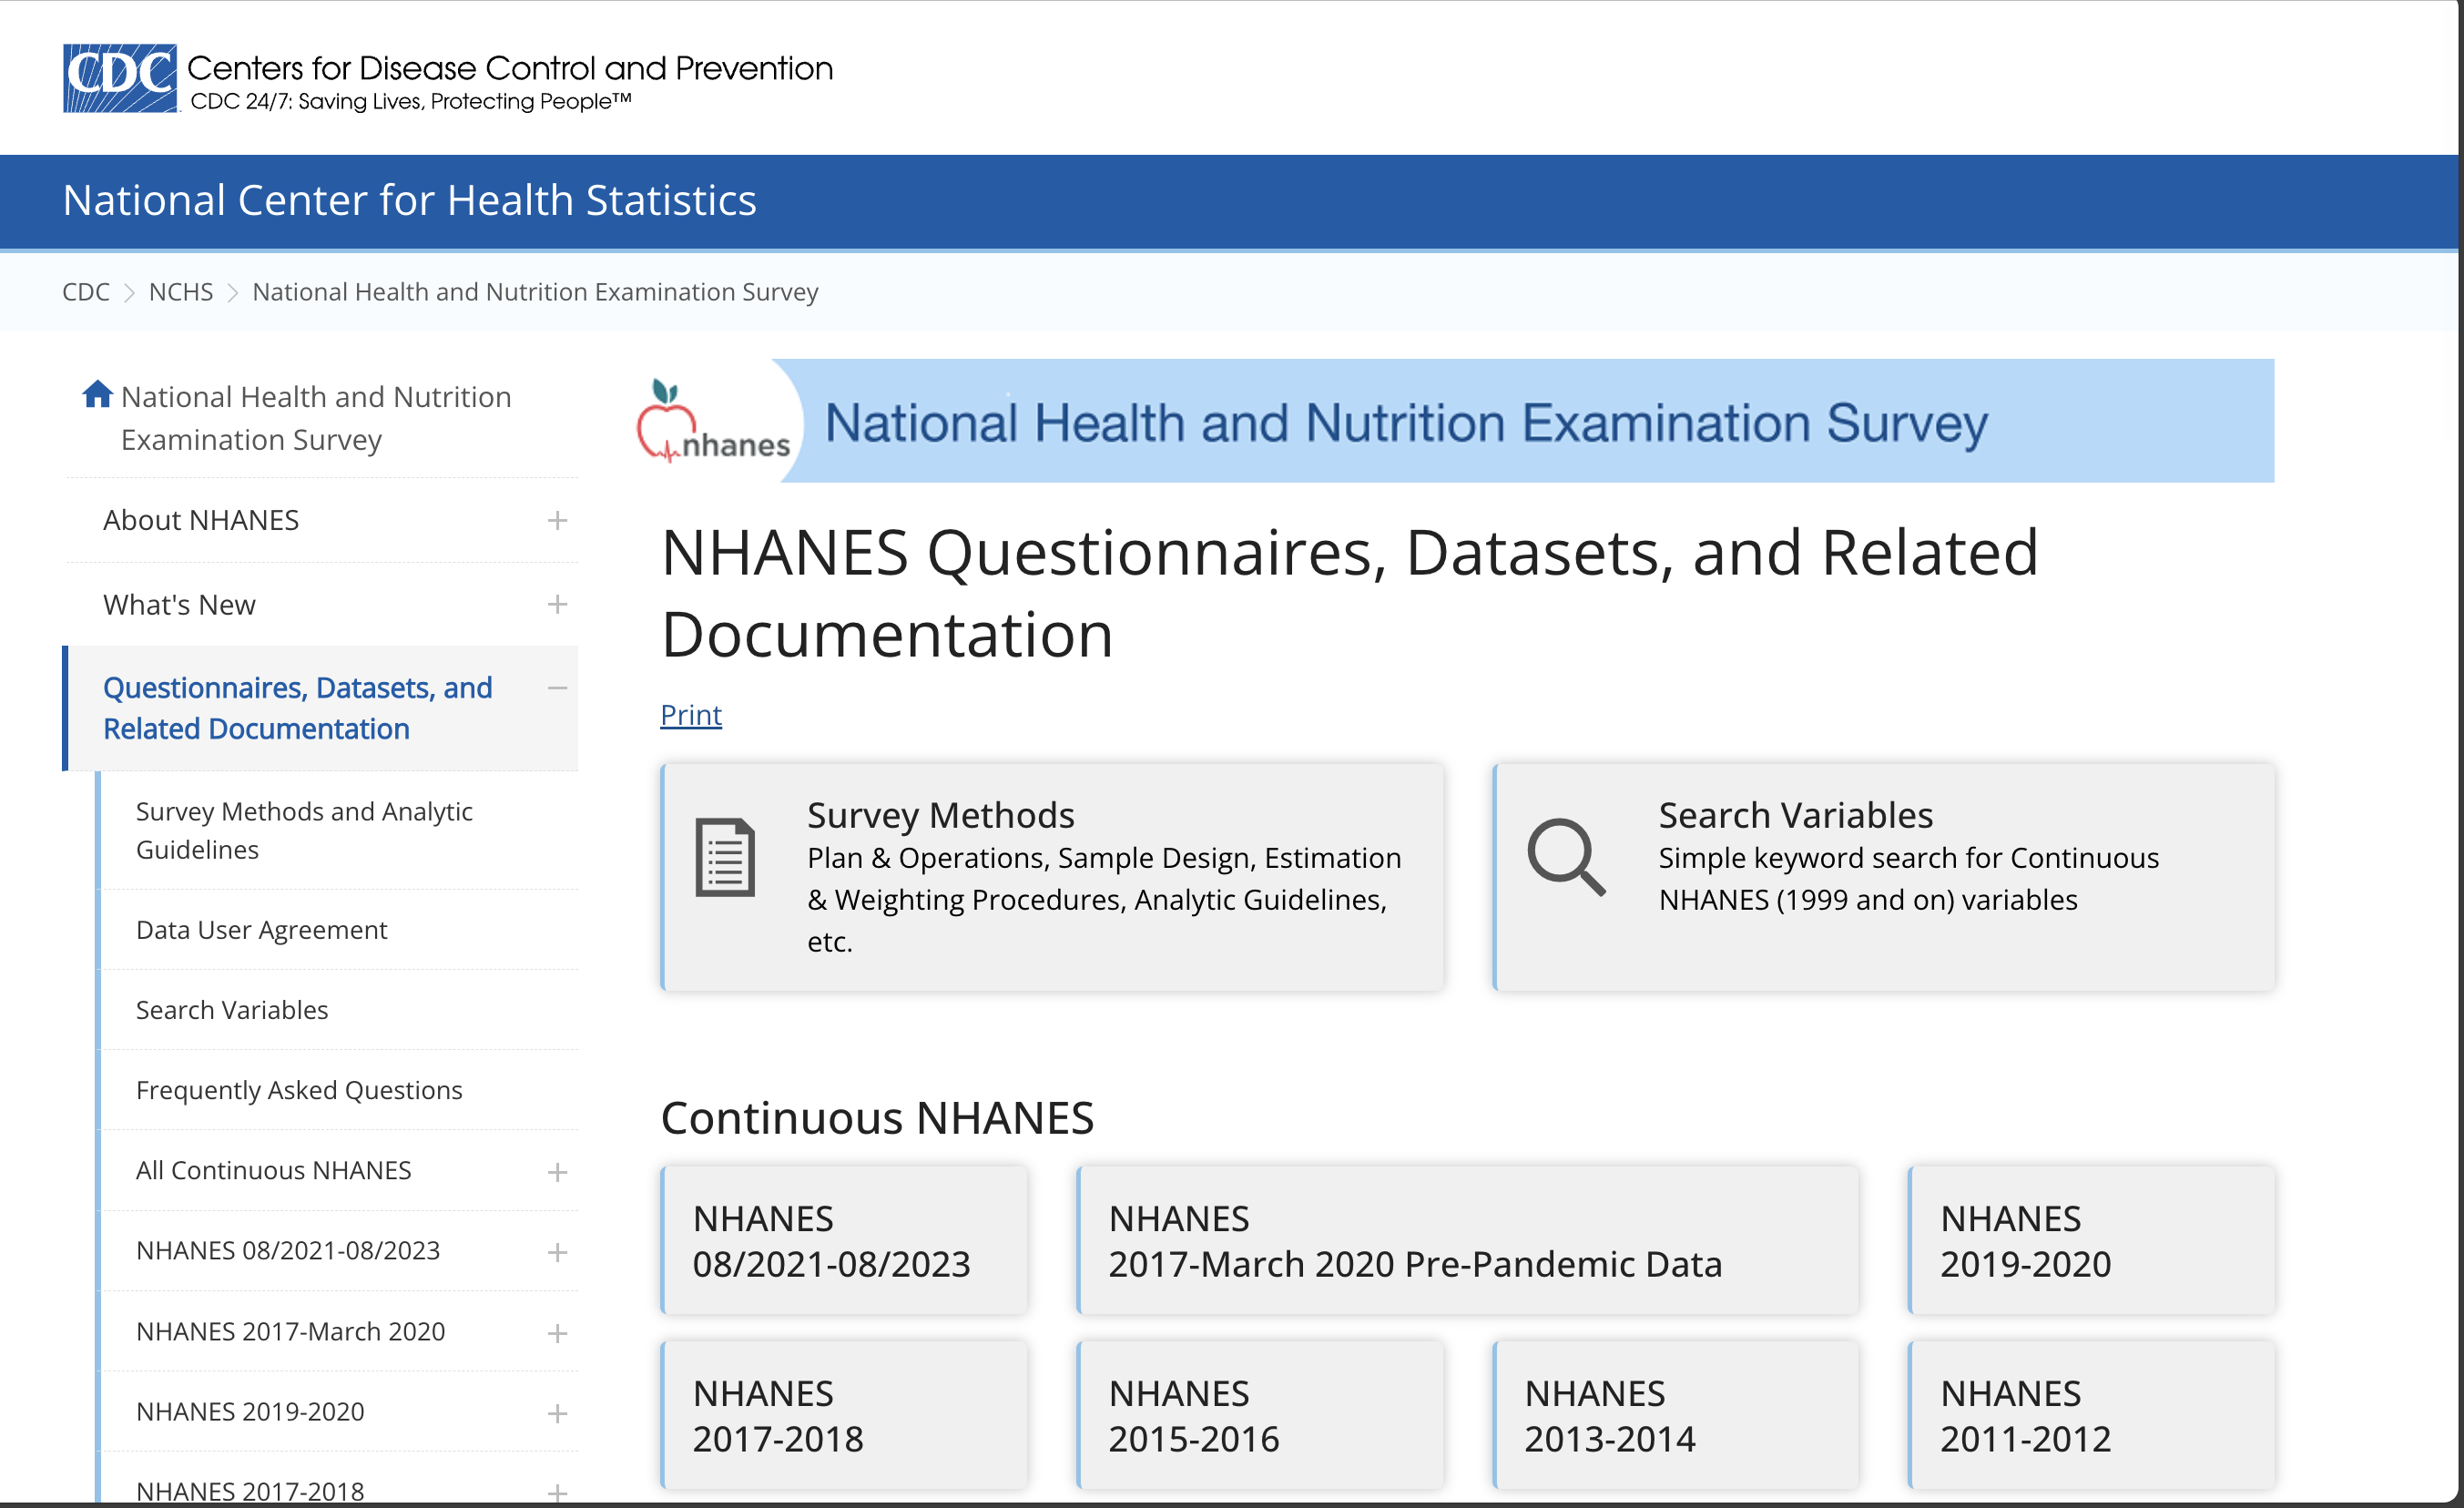Open Frequently Asked Questions

[x=299, y=1090]
